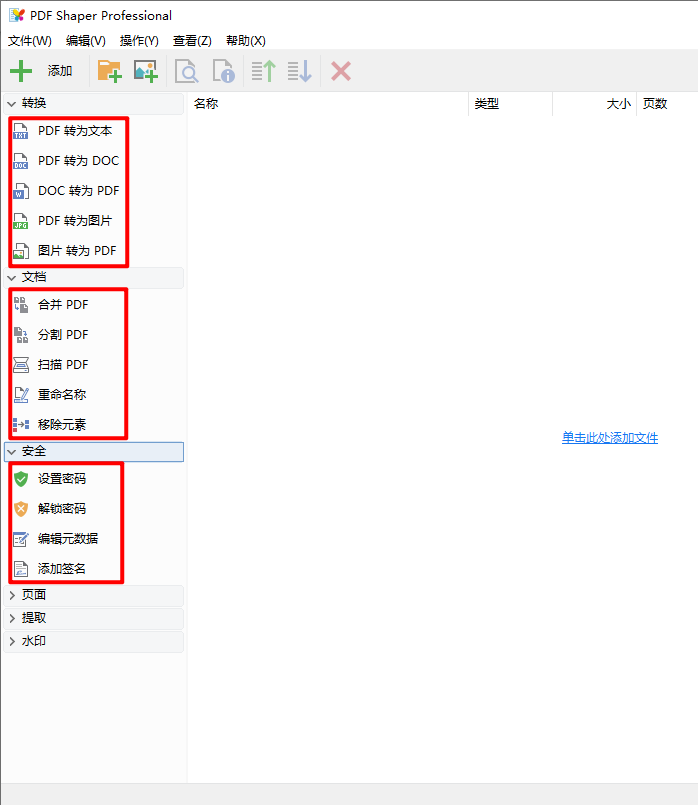Screen dimensions: 698x805
Task: Click the PDF Shaper app logo icon
Action: pyautogui.click(x=17, y=15)
